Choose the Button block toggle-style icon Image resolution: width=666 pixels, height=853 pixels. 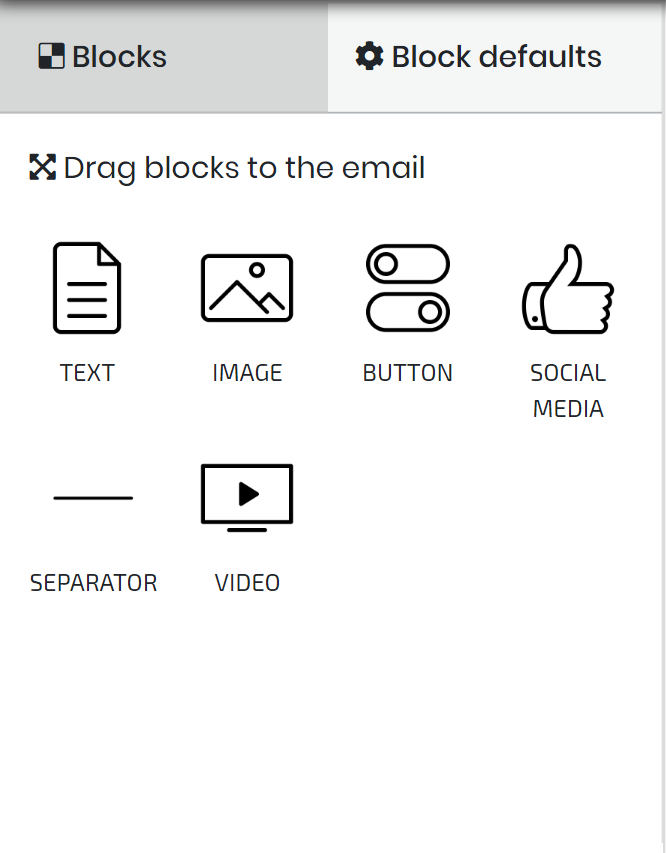[408, 288]
